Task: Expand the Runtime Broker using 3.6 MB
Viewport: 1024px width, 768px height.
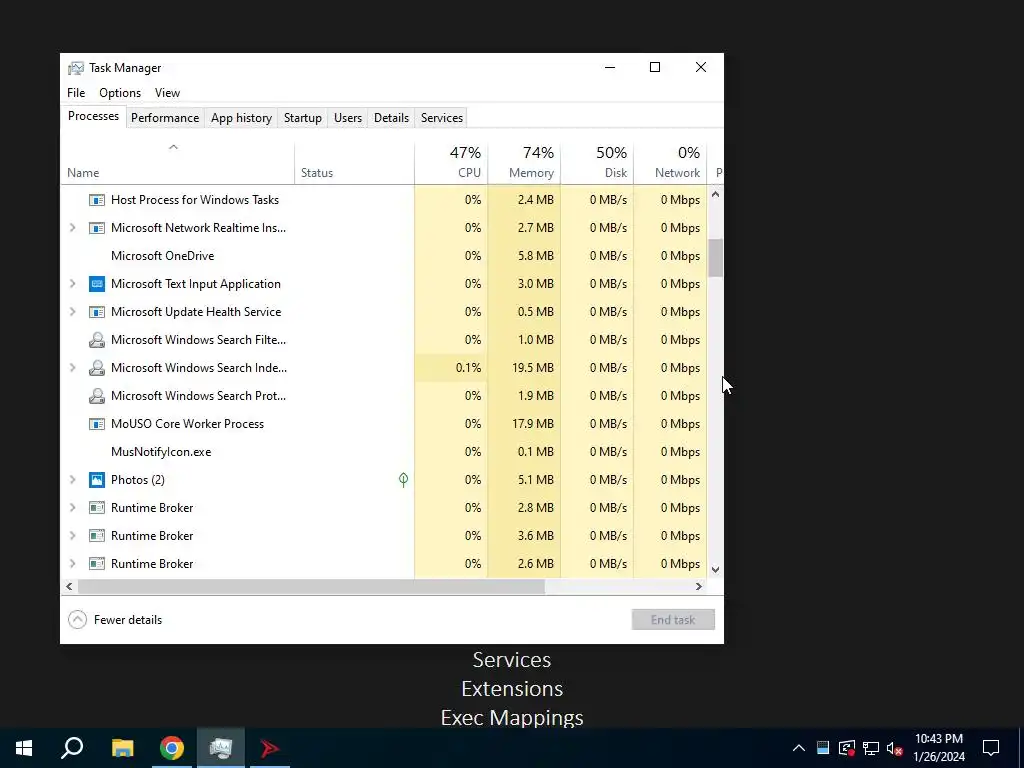Action: coord(72,536)
